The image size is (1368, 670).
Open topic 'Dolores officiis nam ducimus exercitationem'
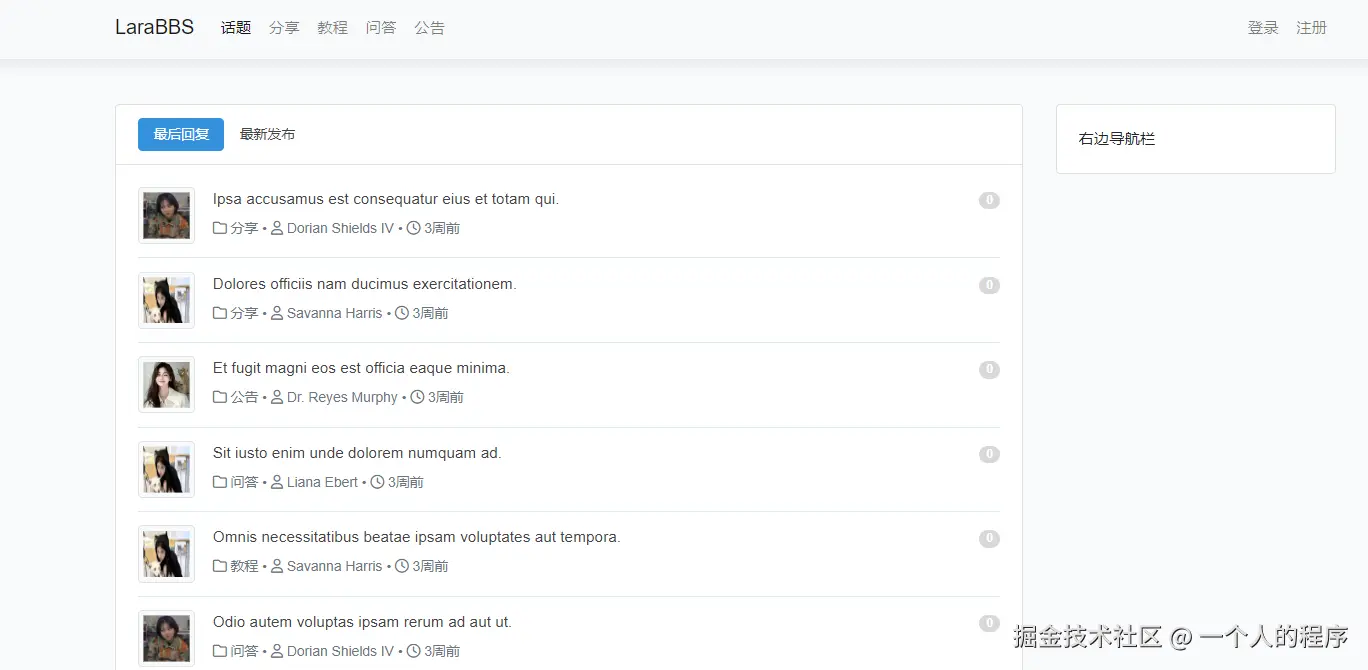pos(365,284)
